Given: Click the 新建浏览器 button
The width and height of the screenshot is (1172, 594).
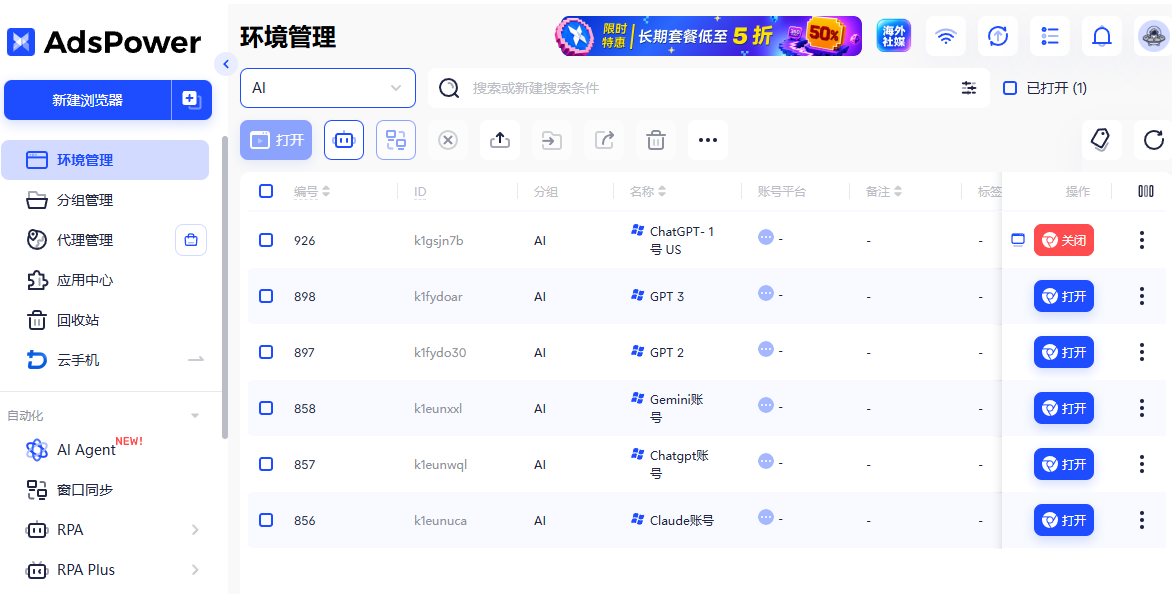Looking at the screenshot, I should (x=87, y=100).
